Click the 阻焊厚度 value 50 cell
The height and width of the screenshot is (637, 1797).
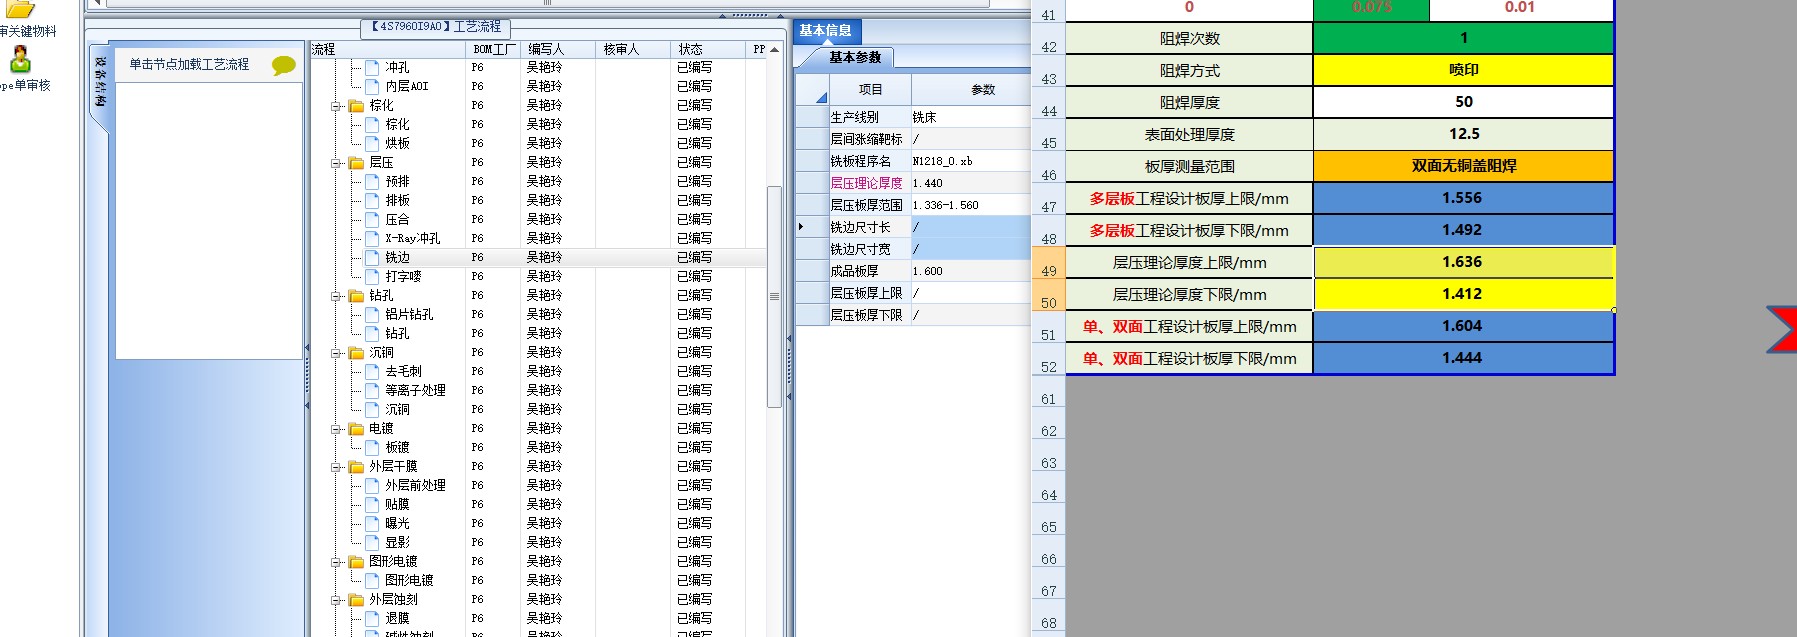[x=1463, y=102]
